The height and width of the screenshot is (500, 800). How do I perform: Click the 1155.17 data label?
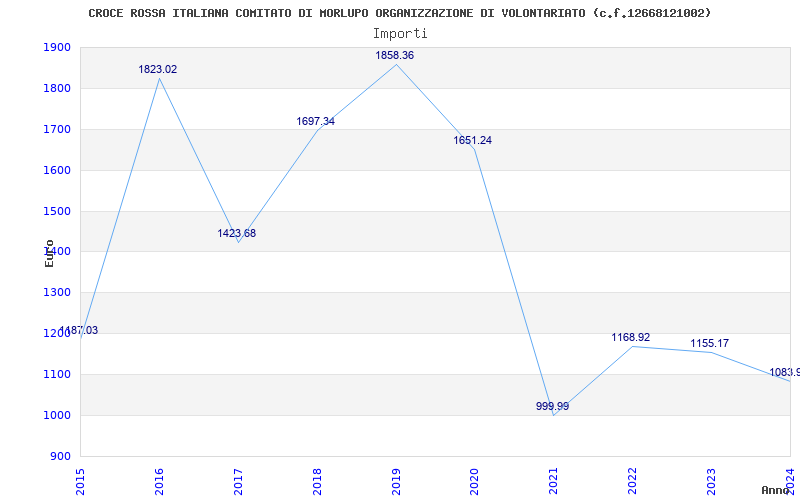click(710, 343)
